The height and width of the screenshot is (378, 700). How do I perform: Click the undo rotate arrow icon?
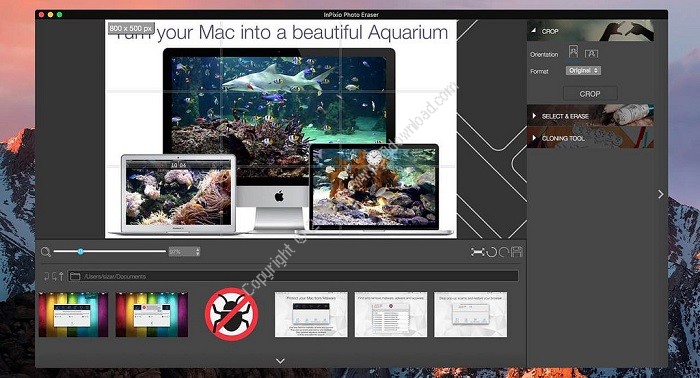click(x=492, y=252)
